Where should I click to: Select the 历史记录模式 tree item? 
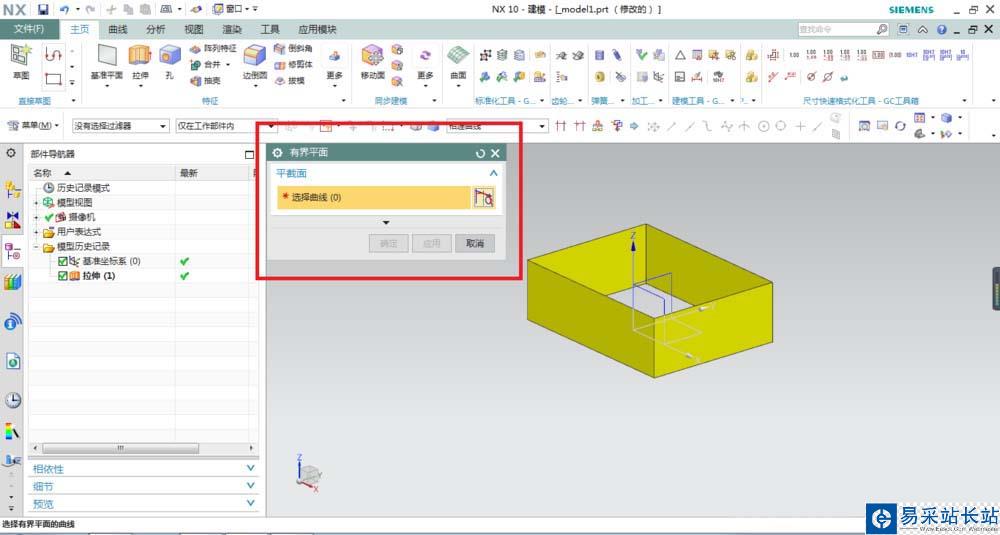point(83,188)
